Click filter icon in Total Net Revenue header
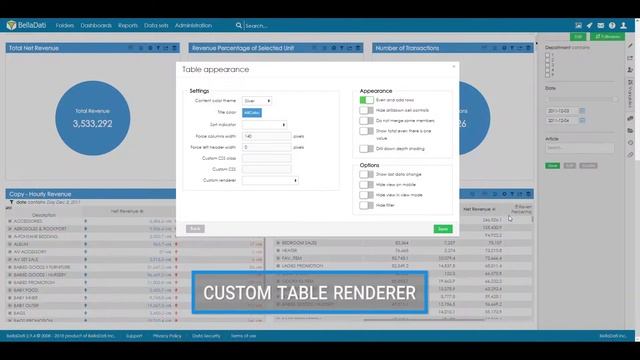 [x=158, y=48]
